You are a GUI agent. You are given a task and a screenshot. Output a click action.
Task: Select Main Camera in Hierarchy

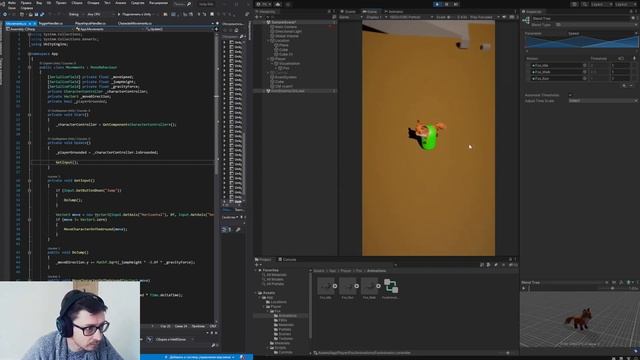(285, 27)
